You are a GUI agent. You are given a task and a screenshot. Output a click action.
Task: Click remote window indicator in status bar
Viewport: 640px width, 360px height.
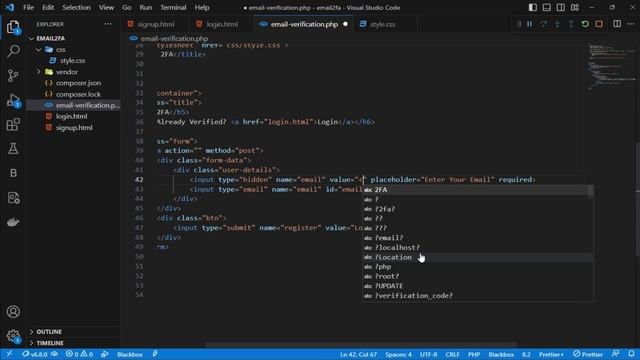coord(9,354)
